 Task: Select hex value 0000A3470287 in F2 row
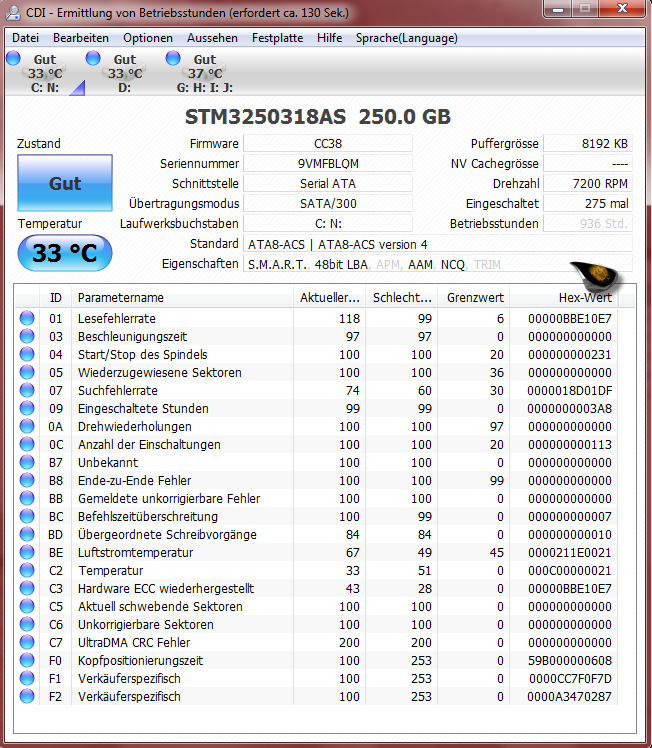pyautogui.click(x=569, y=696)
